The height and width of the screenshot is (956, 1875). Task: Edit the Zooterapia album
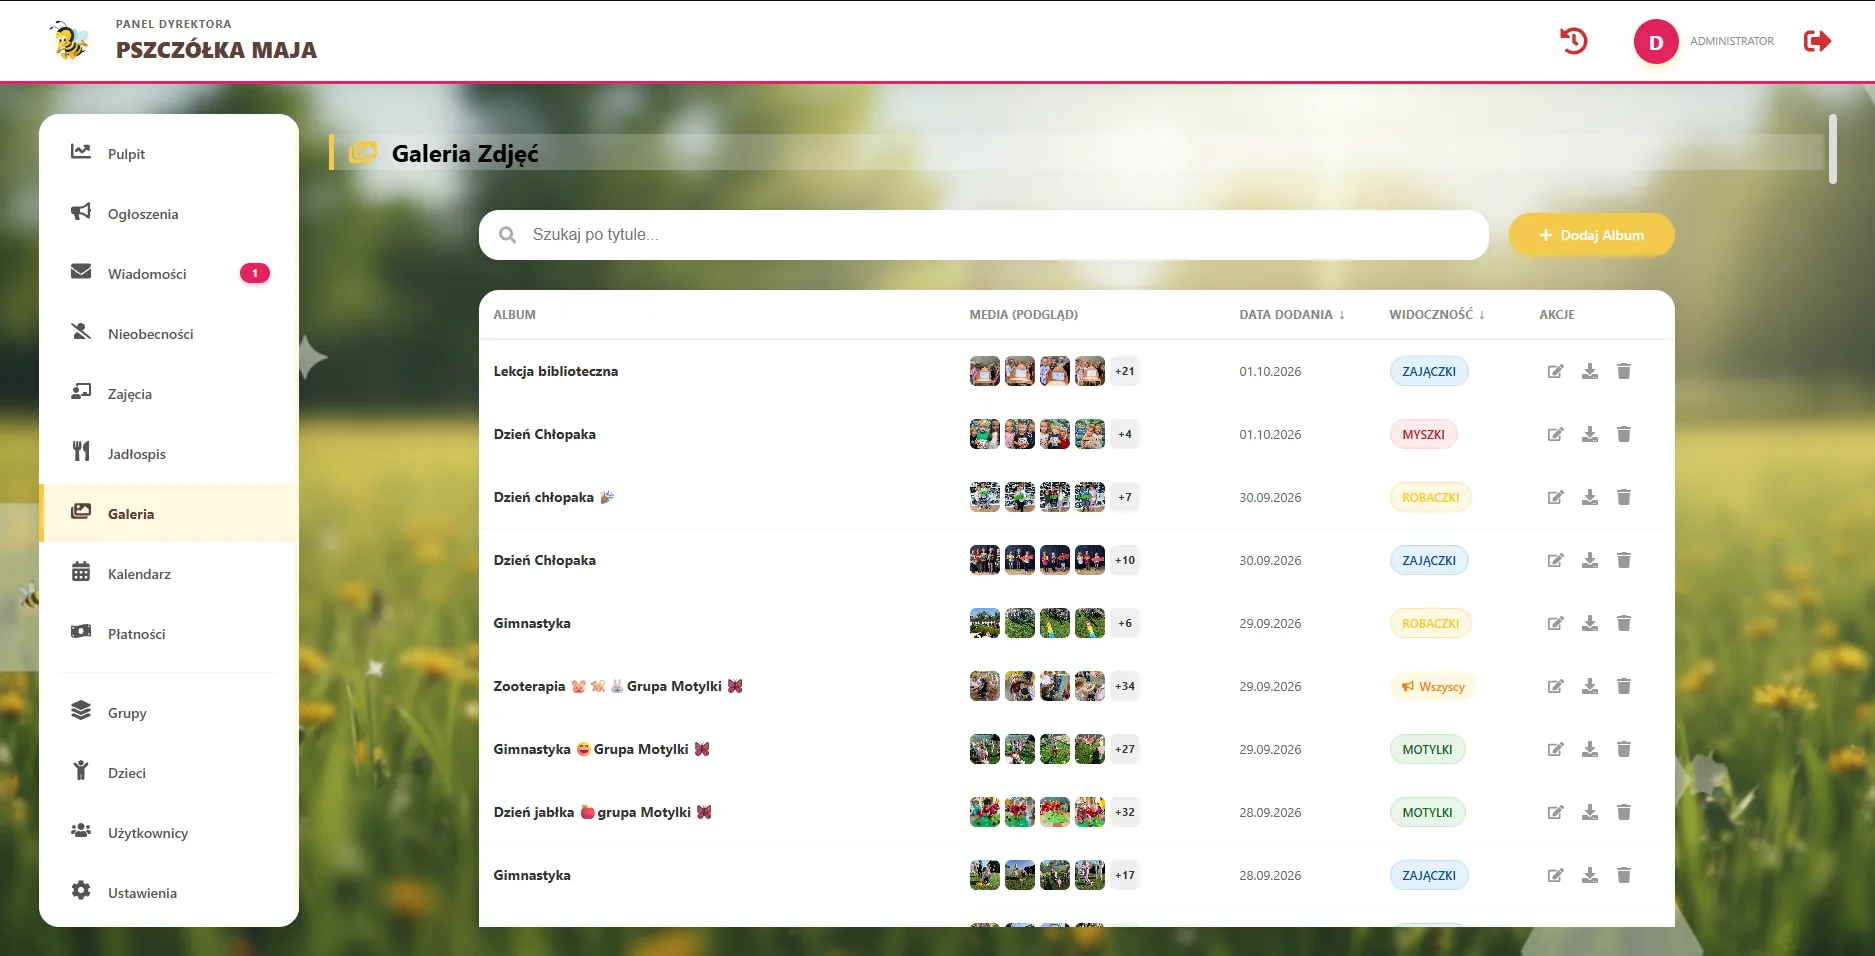click(1555, 687)
